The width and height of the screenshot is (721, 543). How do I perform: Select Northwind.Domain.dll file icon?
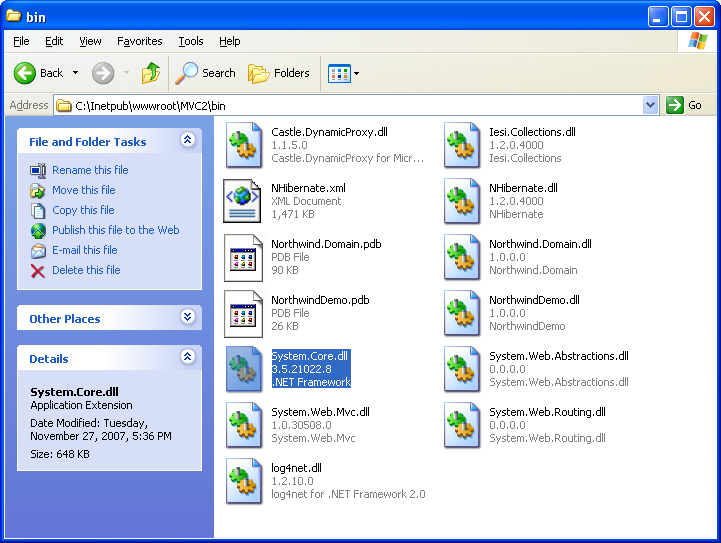[462, 257]
